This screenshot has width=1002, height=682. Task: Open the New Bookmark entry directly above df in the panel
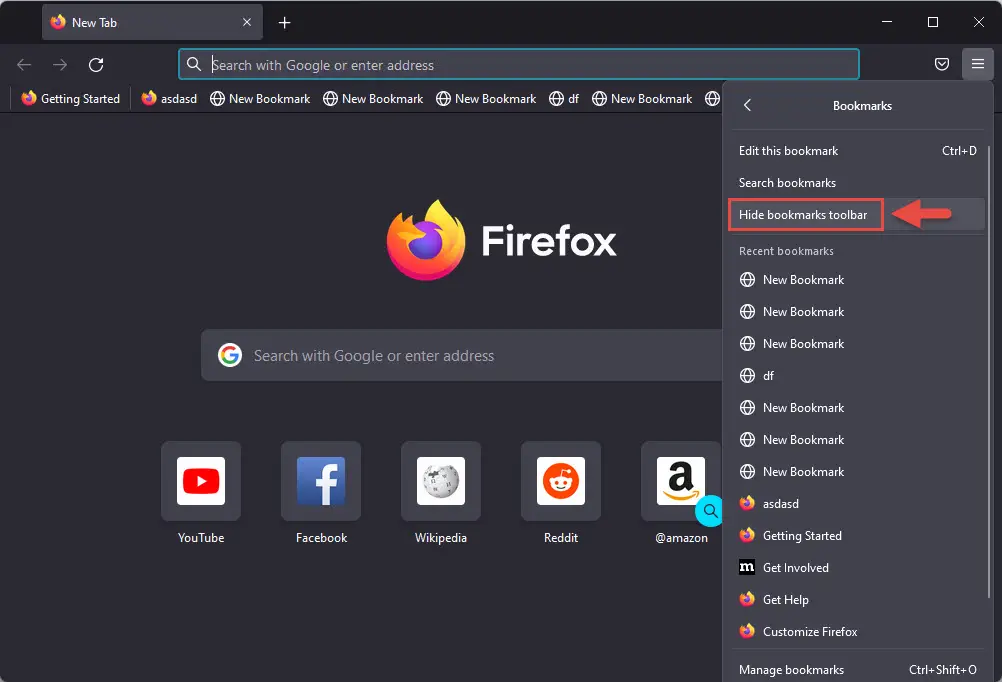tap(857, 344)
